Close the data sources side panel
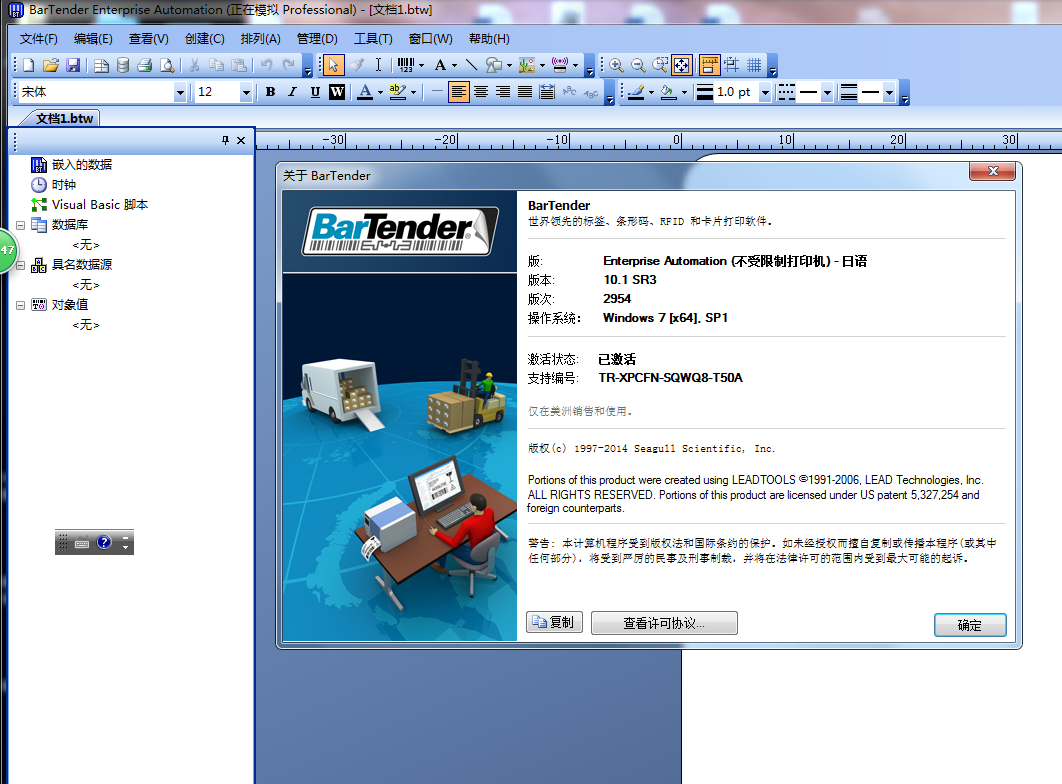The width and height of the screenshot is (1062, 784). (241, 140)
